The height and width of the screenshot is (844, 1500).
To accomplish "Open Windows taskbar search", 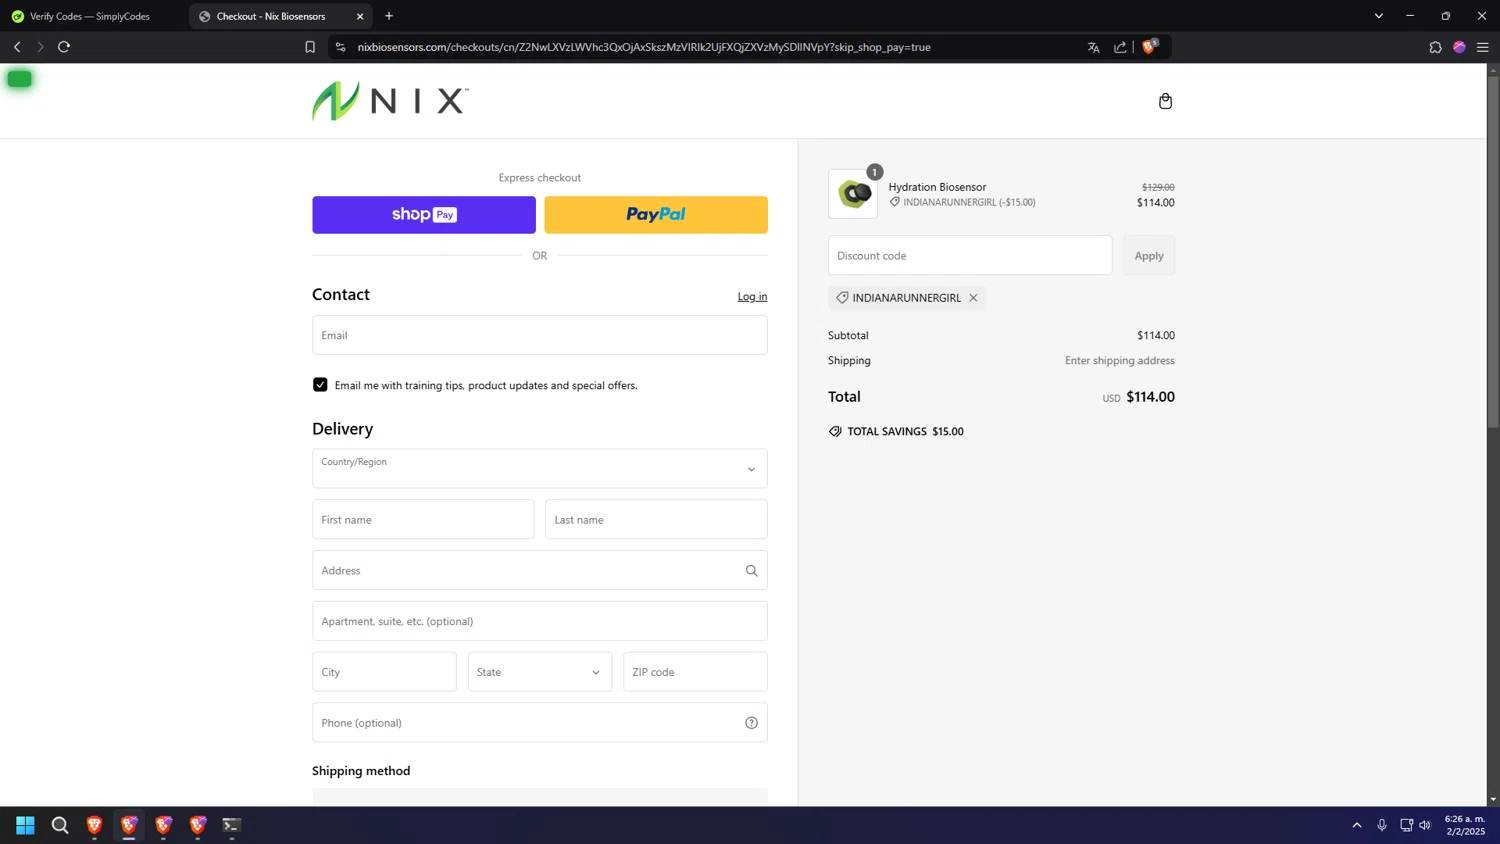I will 60,825.
